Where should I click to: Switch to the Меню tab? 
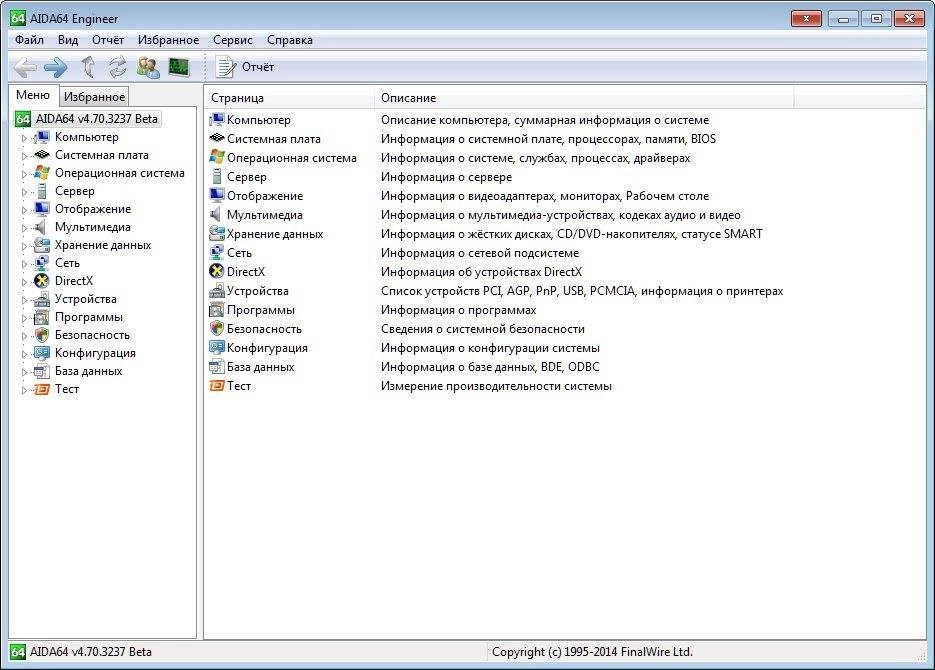[33, 95]
